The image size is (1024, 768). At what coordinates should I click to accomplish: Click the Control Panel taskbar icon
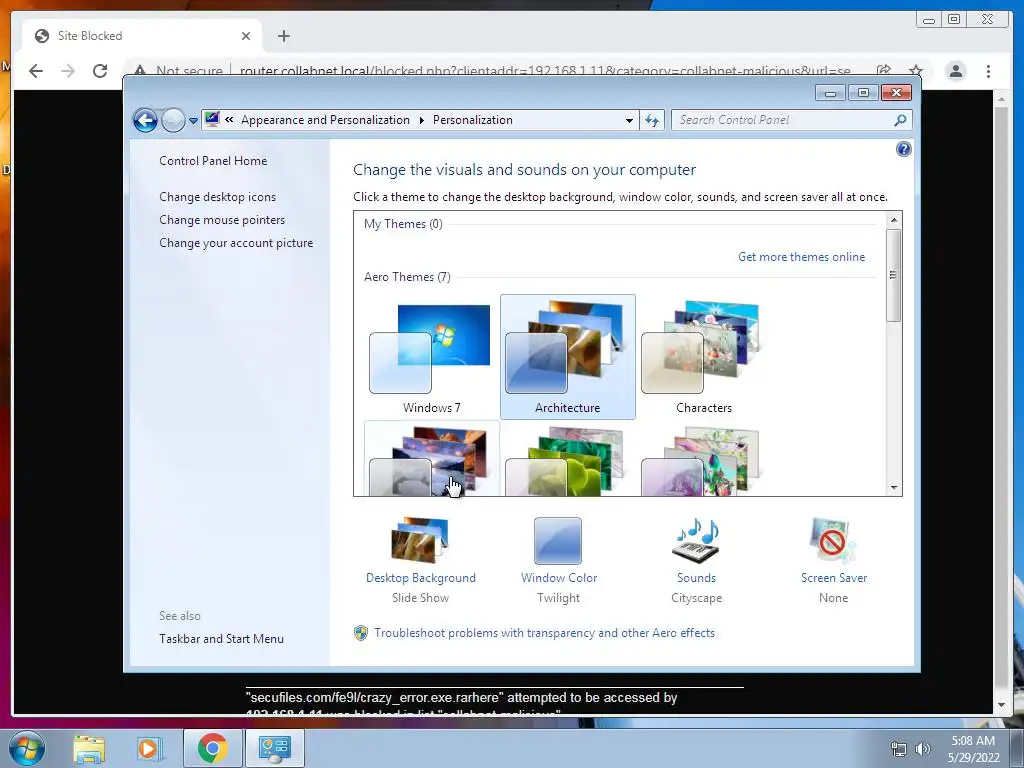click(274, 748)
